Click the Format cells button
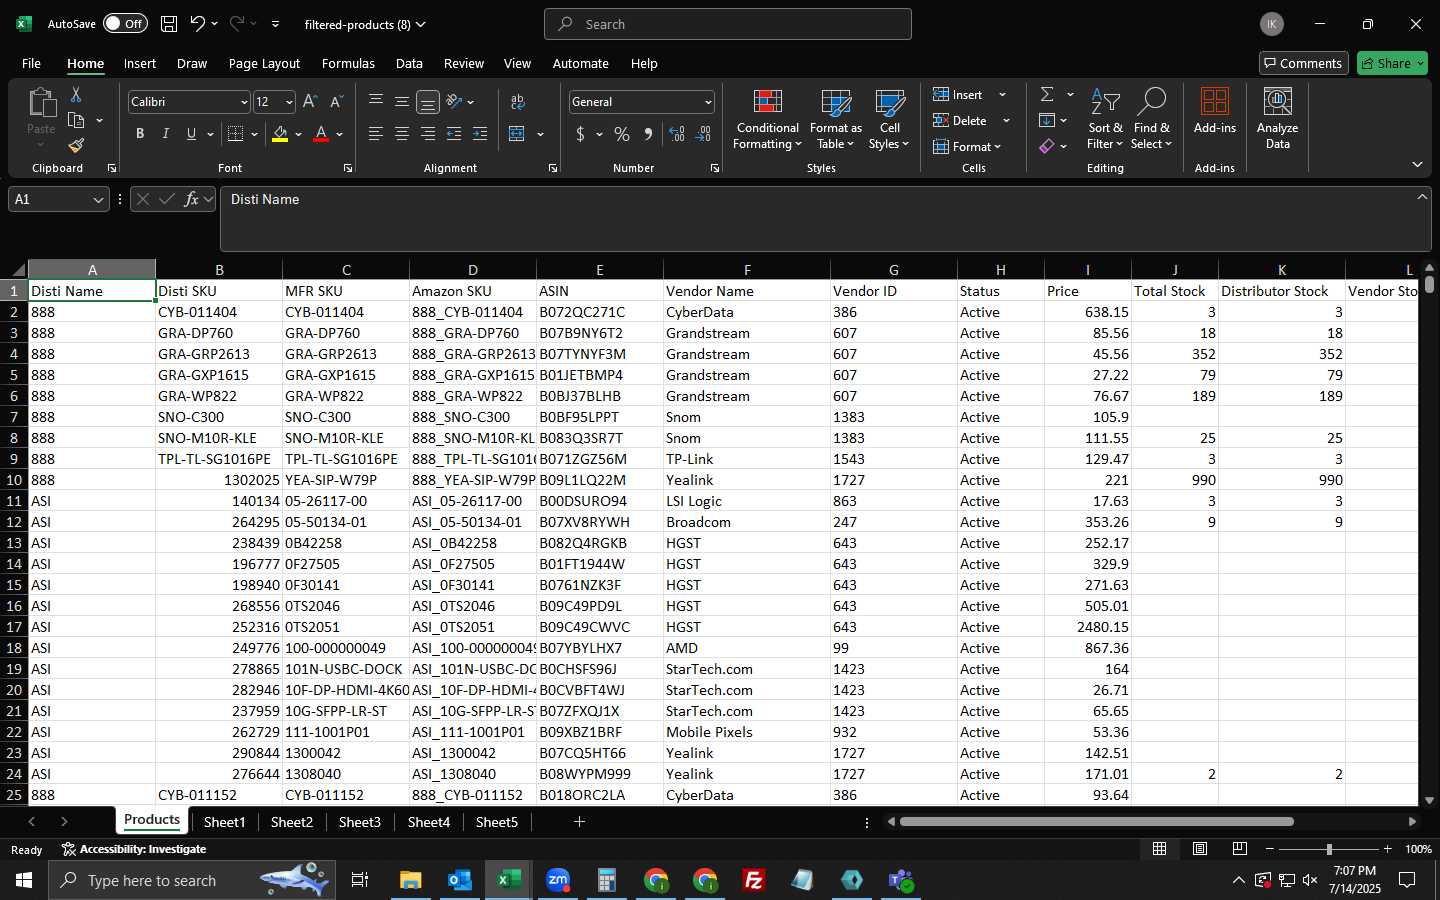Screen dimensions: 1440x900 966,146
